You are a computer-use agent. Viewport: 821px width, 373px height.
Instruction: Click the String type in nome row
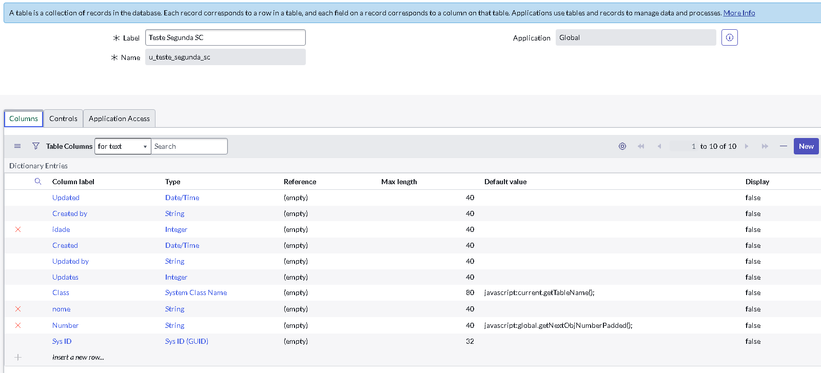pyautogui.click(x=174, y=309)
